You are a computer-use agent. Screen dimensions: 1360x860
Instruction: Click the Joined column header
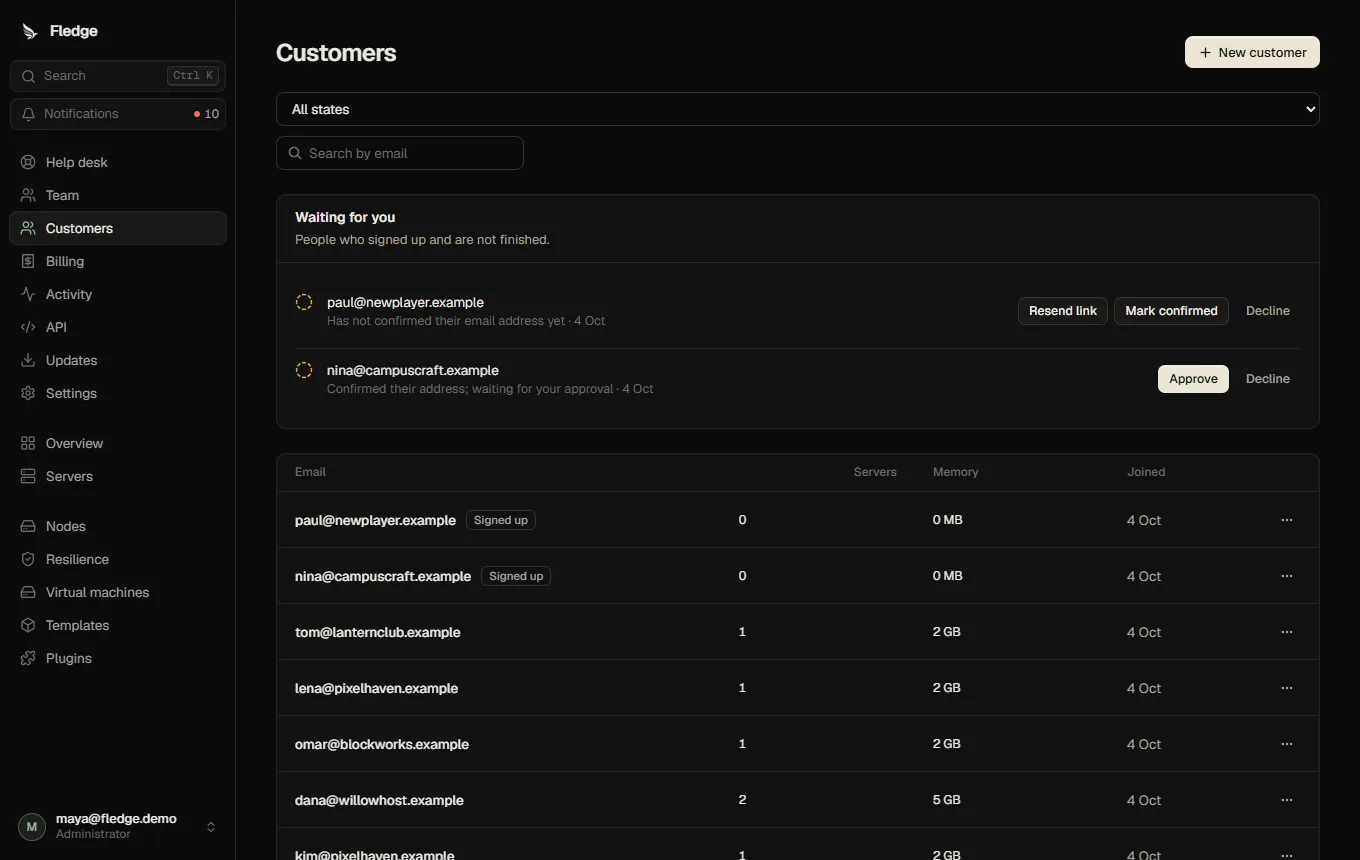coord(1146,472)
